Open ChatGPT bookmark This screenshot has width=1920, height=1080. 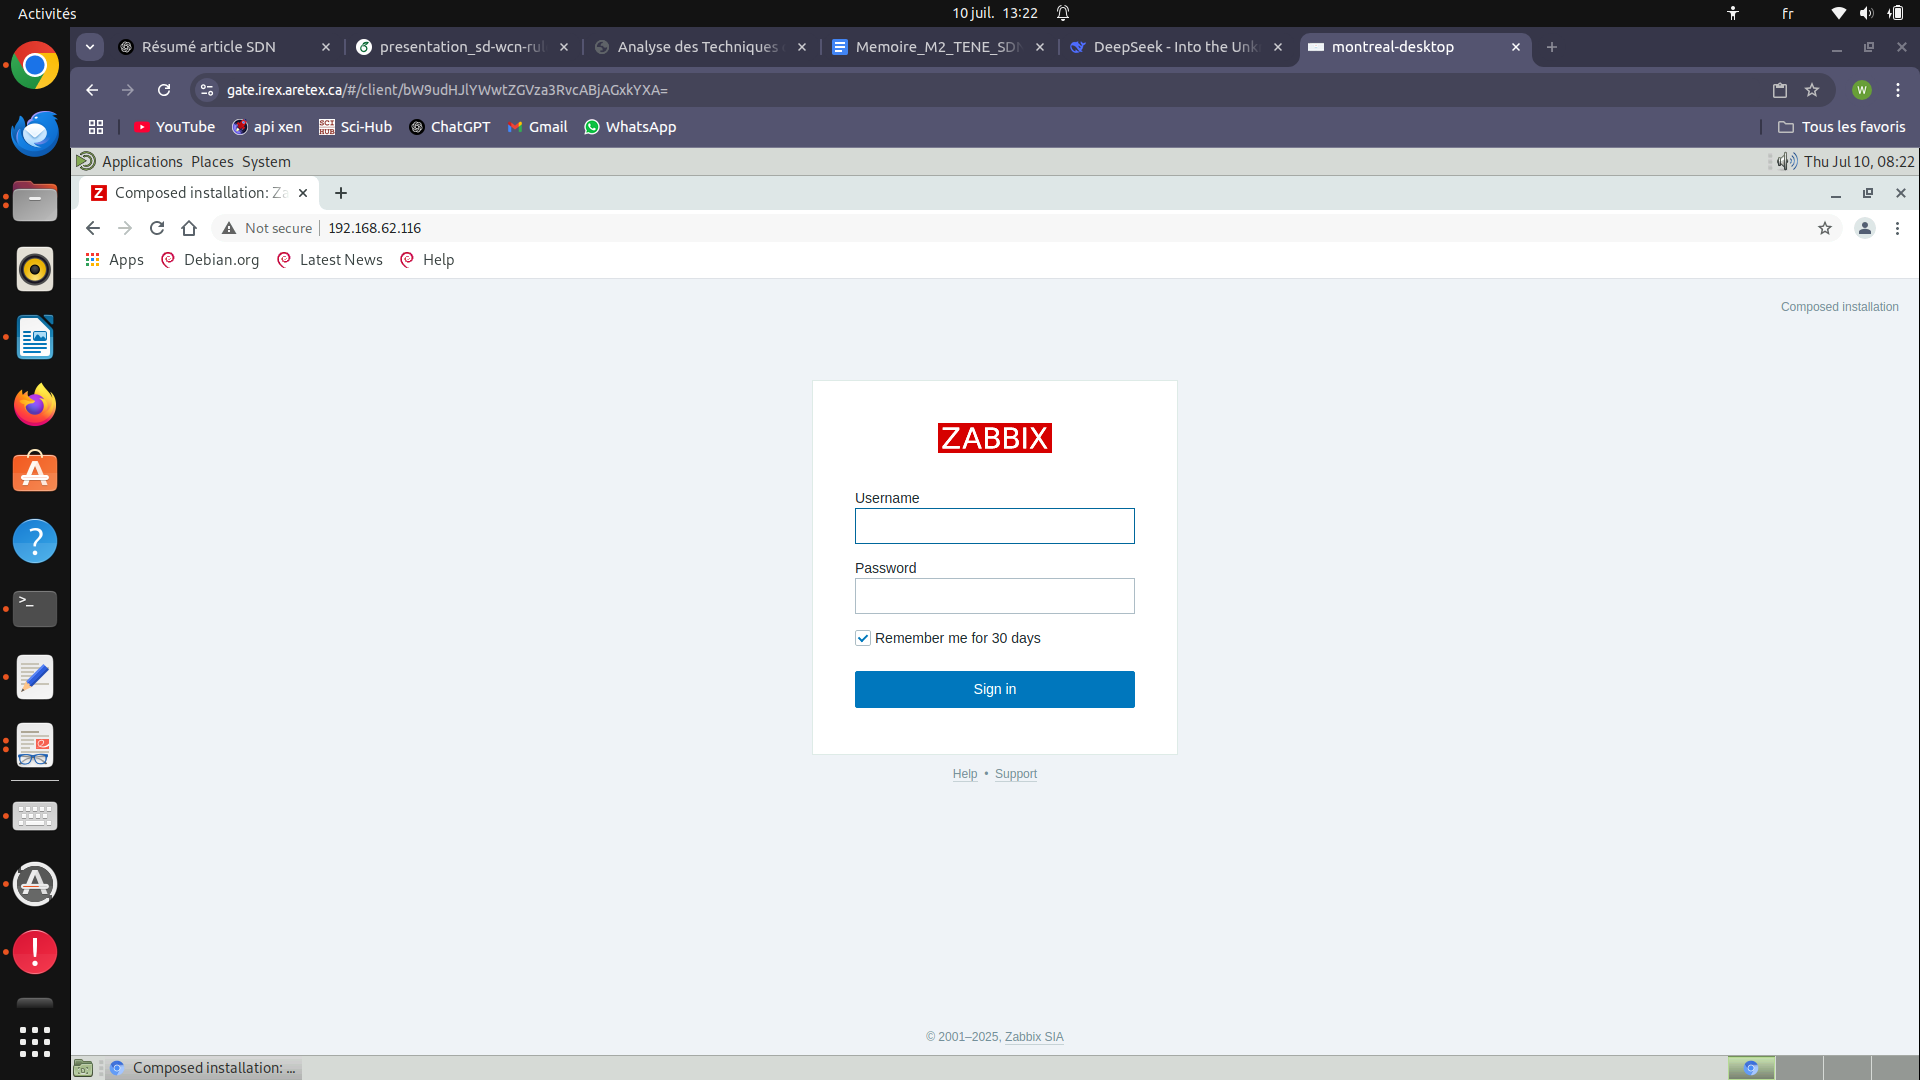[x=450, y=127]
